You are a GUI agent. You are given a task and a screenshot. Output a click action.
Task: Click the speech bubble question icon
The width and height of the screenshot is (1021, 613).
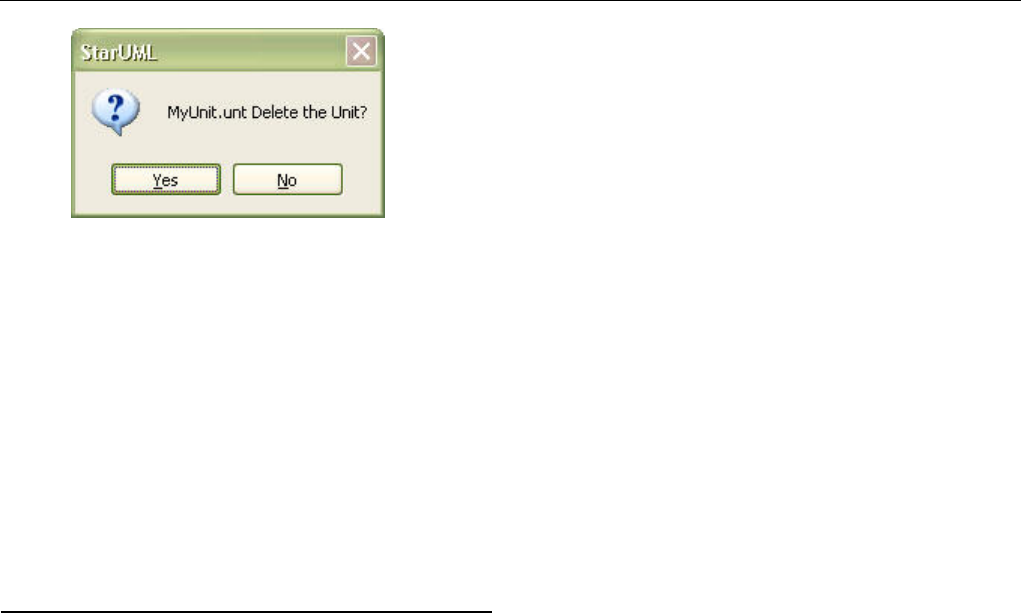(116, 112)
